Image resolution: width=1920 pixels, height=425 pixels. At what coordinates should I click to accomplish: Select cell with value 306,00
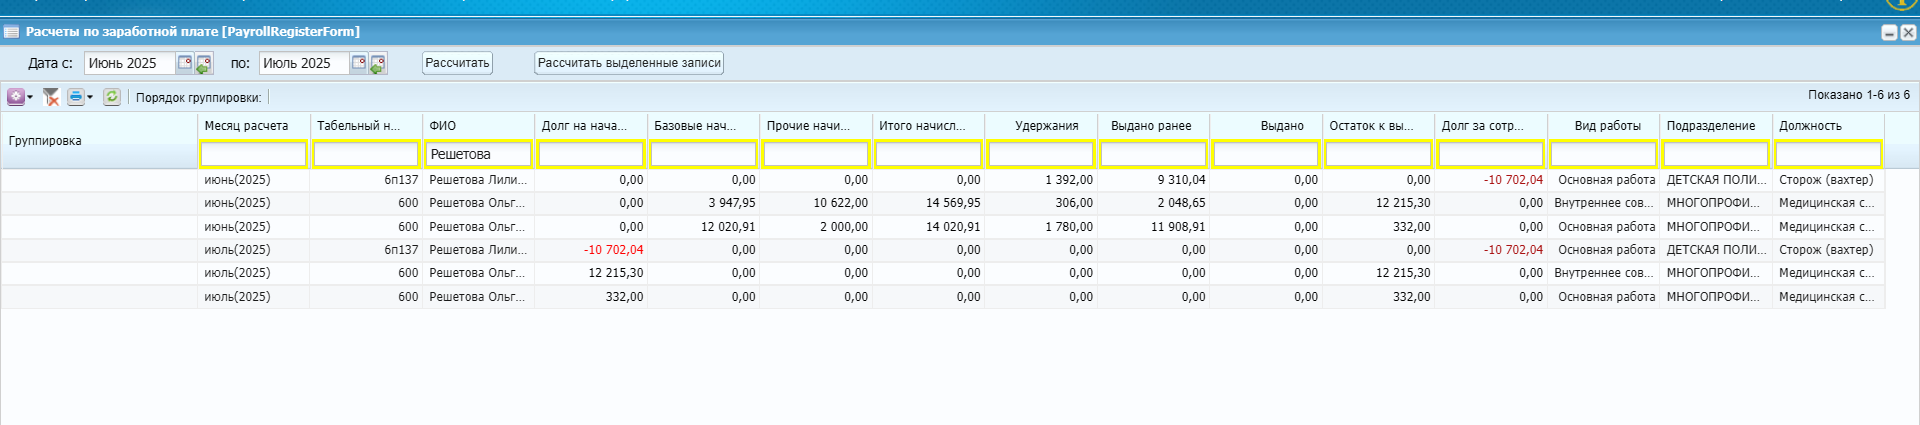(x=1040, y=203)
